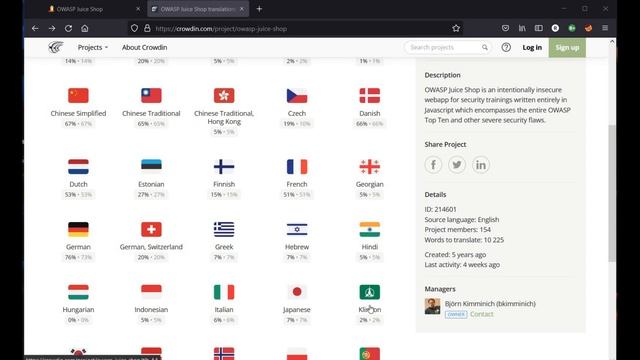640x360 pixels.
Task: Select the OWASP Juice Shop translation tab
Action: point(198,9)
